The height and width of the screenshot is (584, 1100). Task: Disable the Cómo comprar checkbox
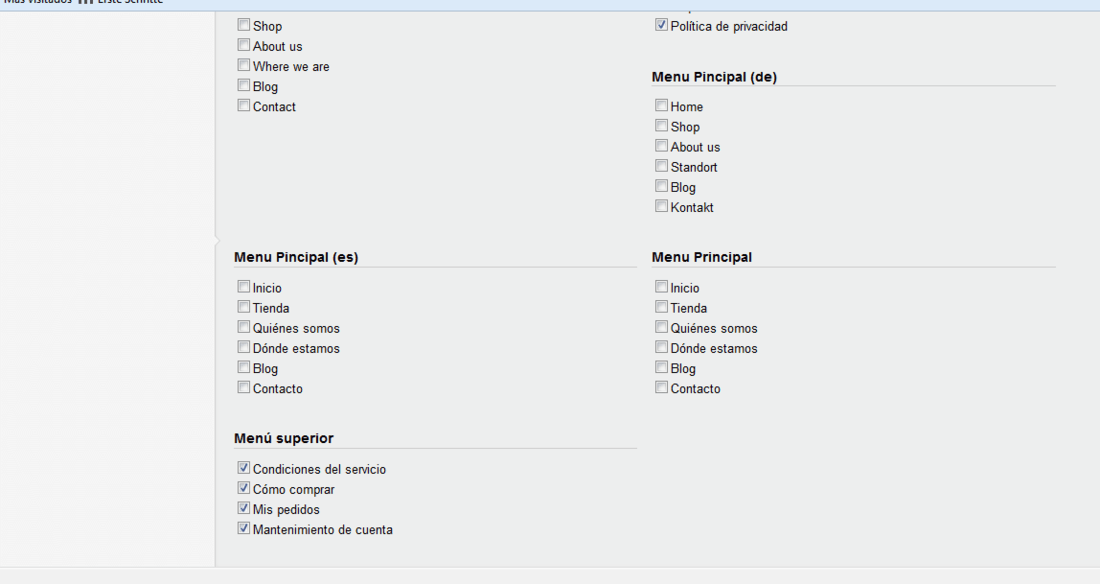(x=243, y=489)
